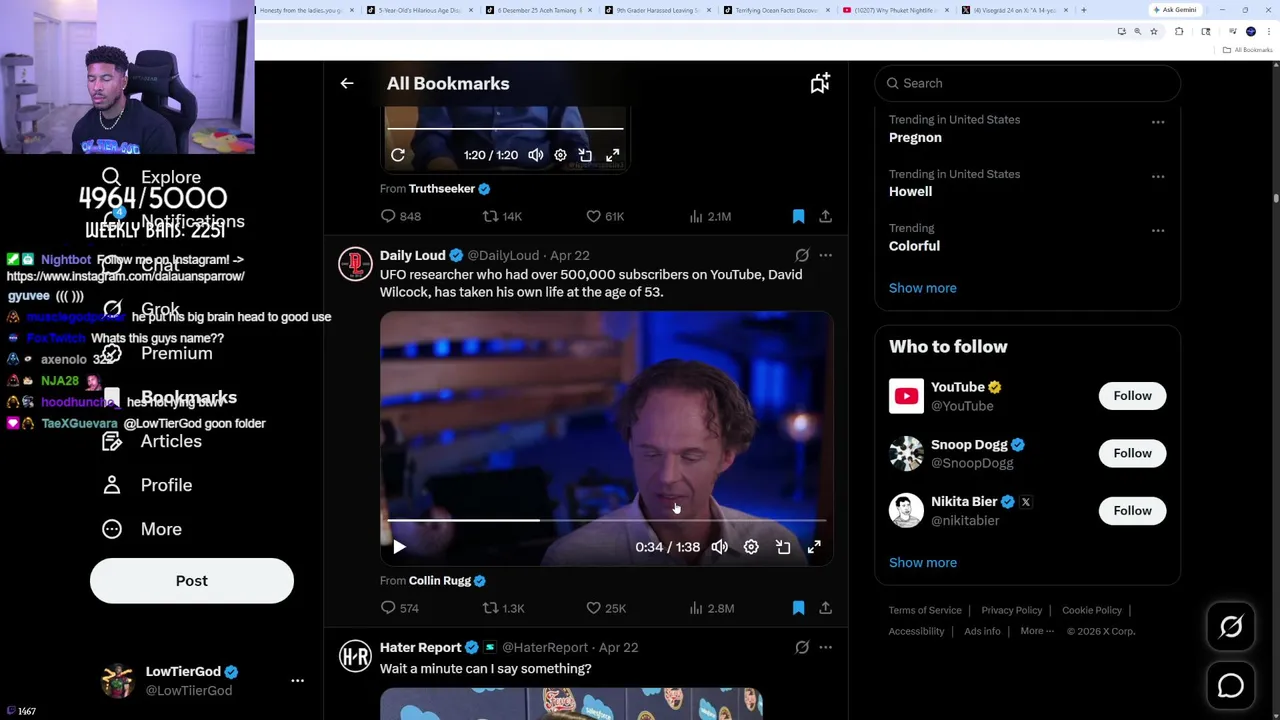Select Bookmarks in sidebar
Screen dimensions: 1280x720
170,397
